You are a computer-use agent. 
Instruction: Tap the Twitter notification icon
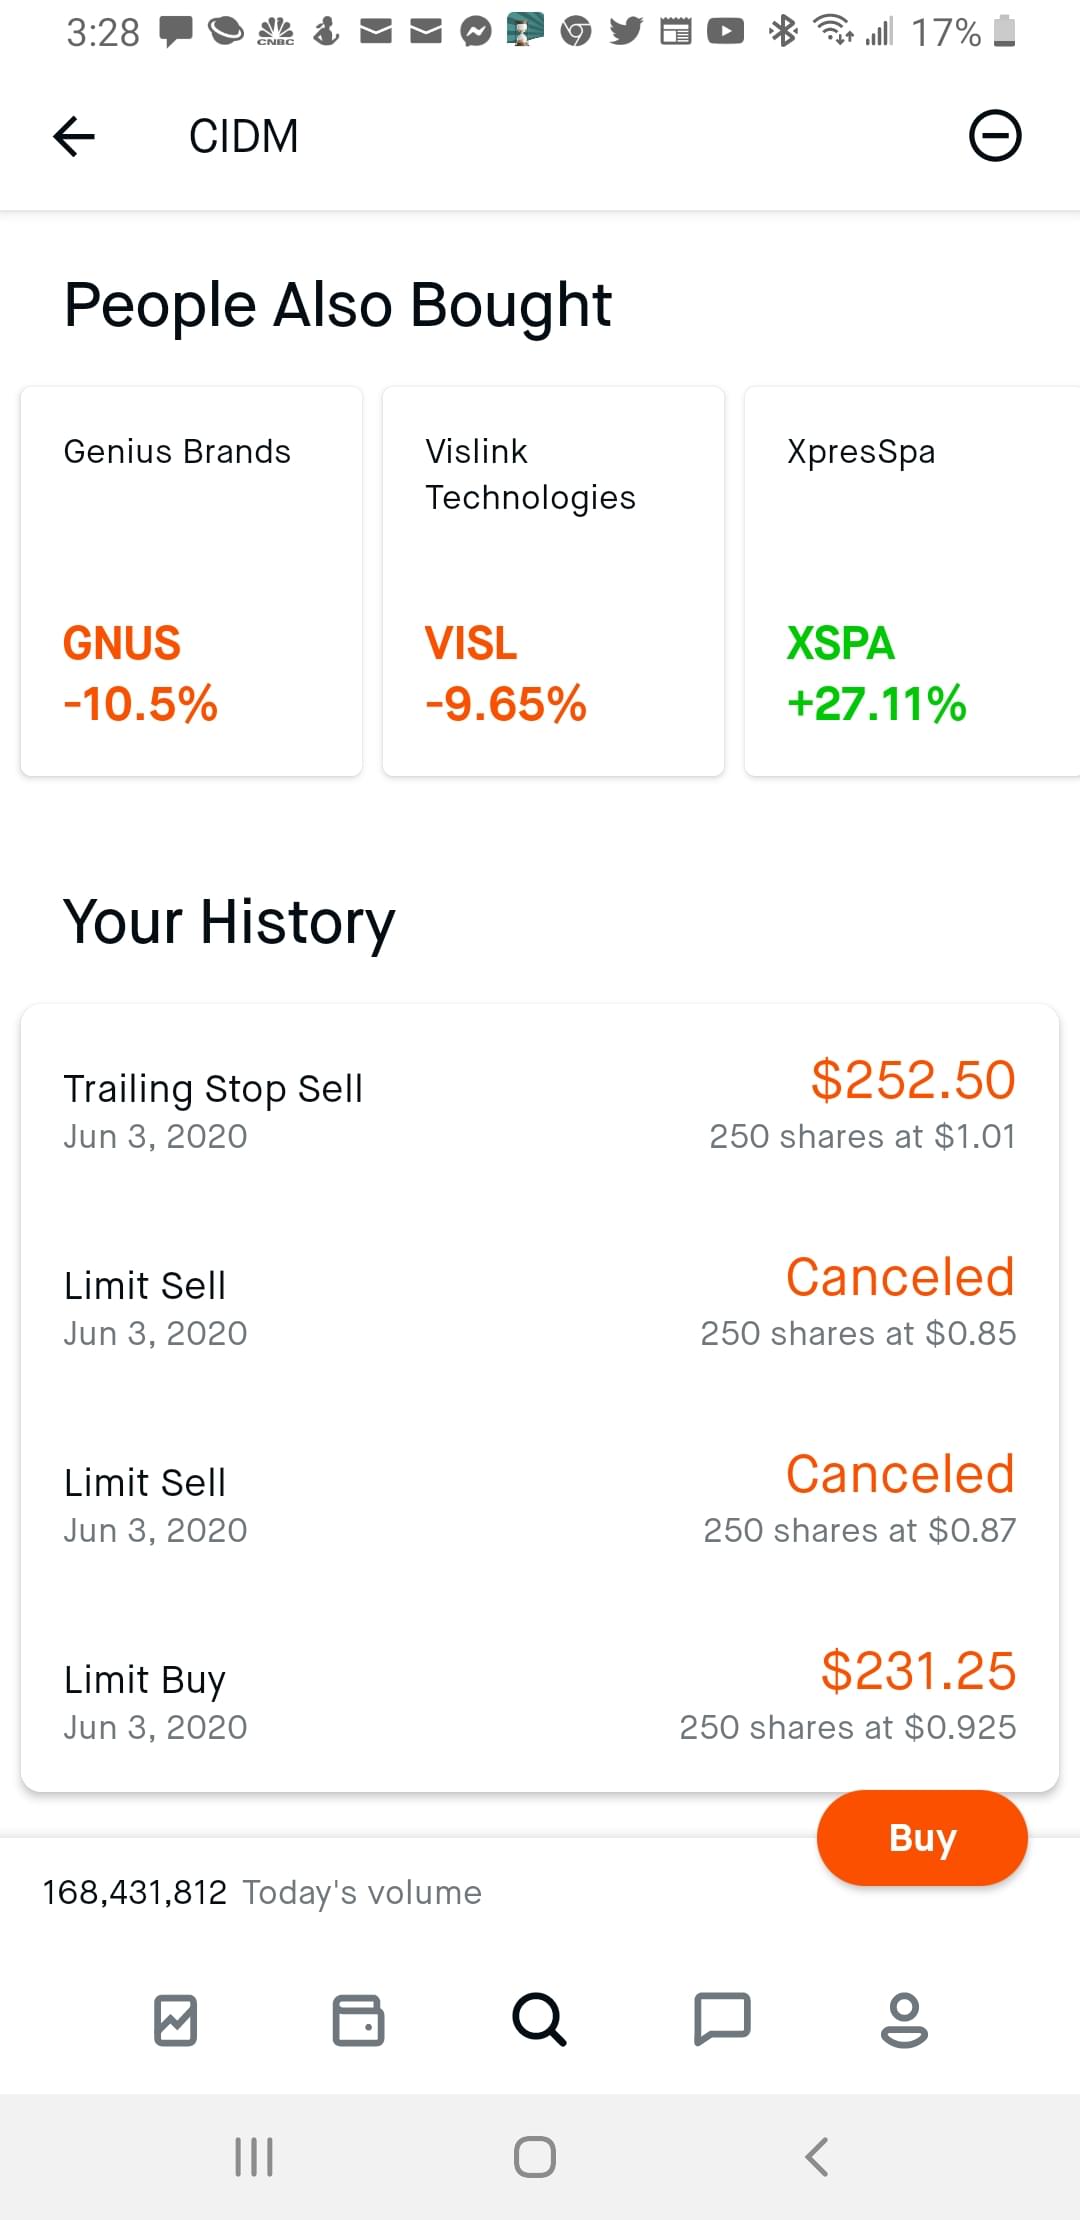pos(626,32)
